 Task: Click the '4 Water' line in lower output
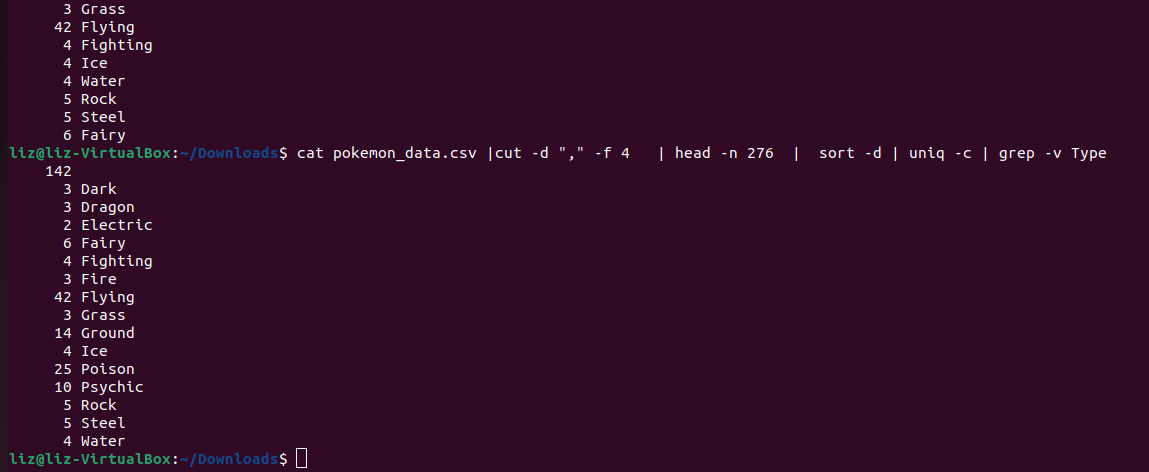click(95, 441)
